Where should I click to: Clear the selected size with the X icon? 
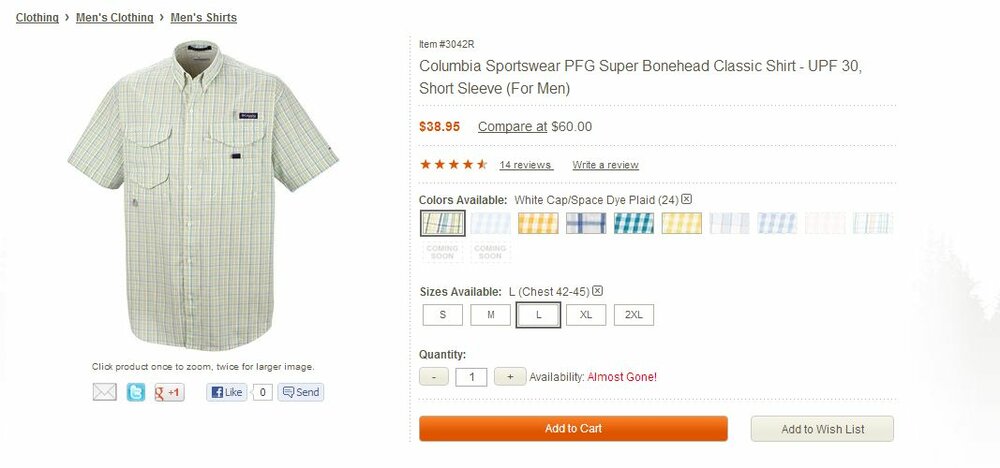point(597,291)
